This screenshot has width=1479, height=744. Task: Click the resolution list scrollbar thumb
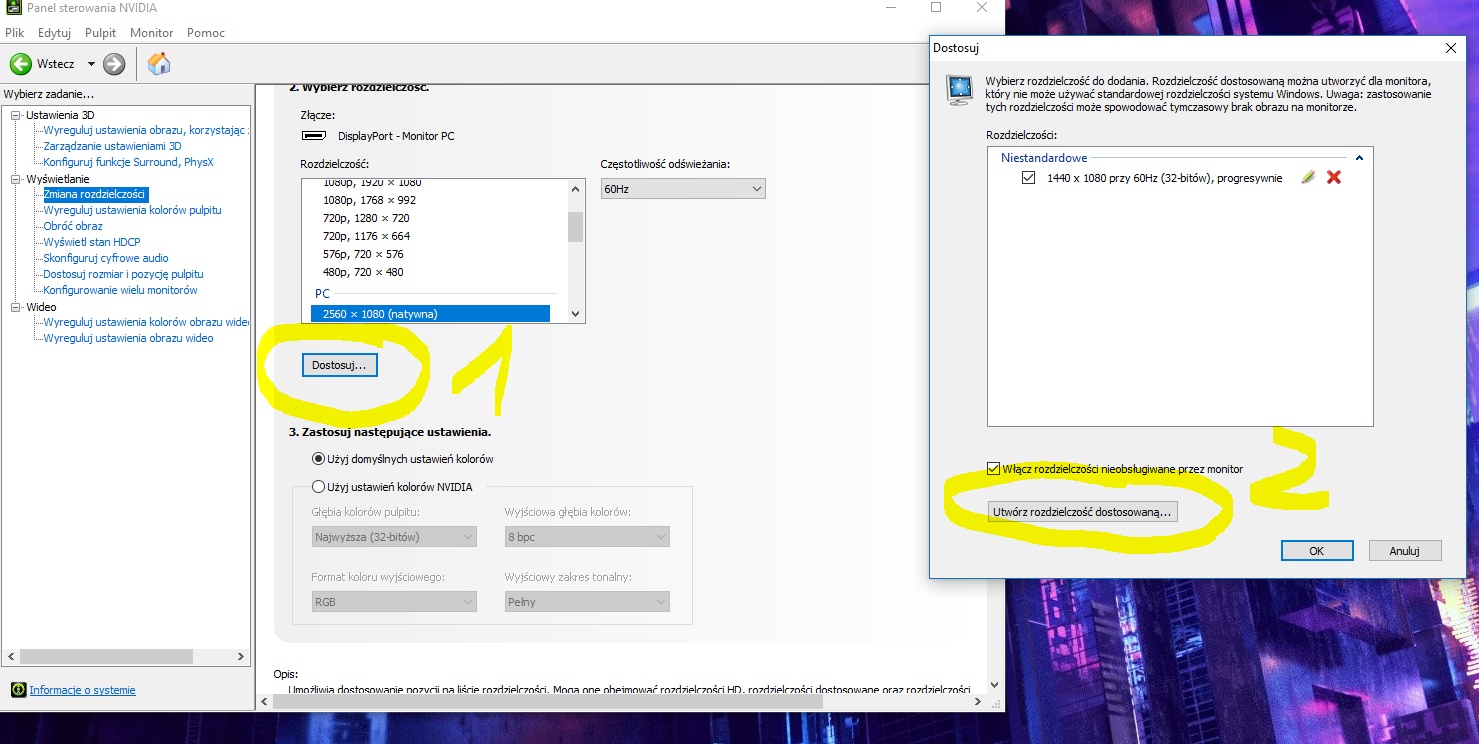pos(575,226)
